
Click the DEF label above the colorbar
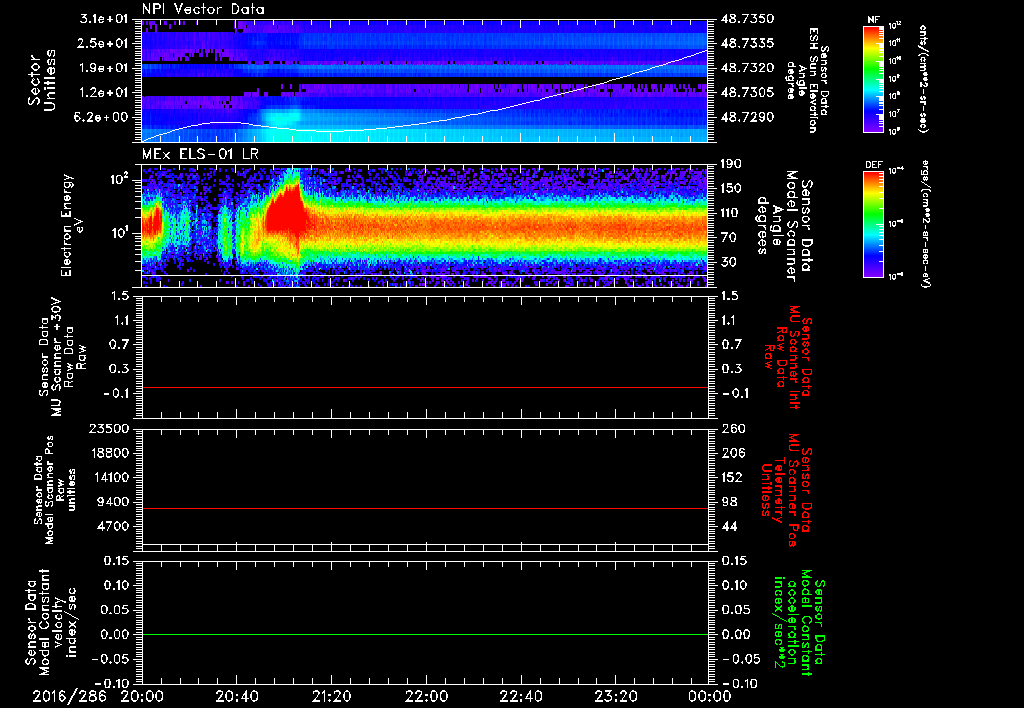pyautogui.click(x=874, y=165)
